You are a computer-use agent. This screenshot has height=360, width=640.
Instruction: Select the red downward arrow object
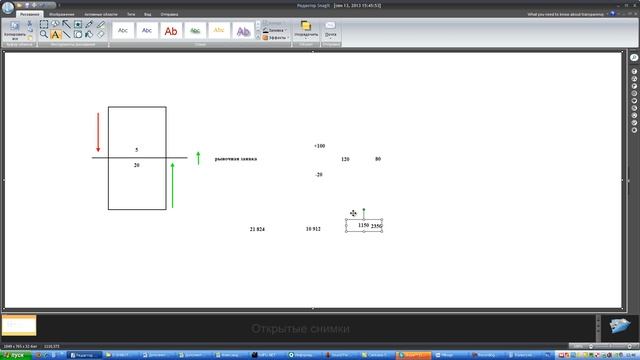point(98,132)
